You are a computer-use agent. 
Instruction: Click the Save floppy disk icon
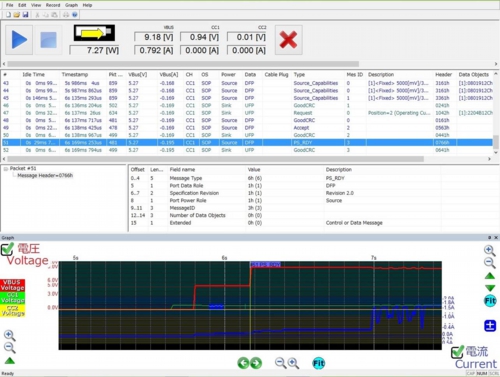point(25,15)
